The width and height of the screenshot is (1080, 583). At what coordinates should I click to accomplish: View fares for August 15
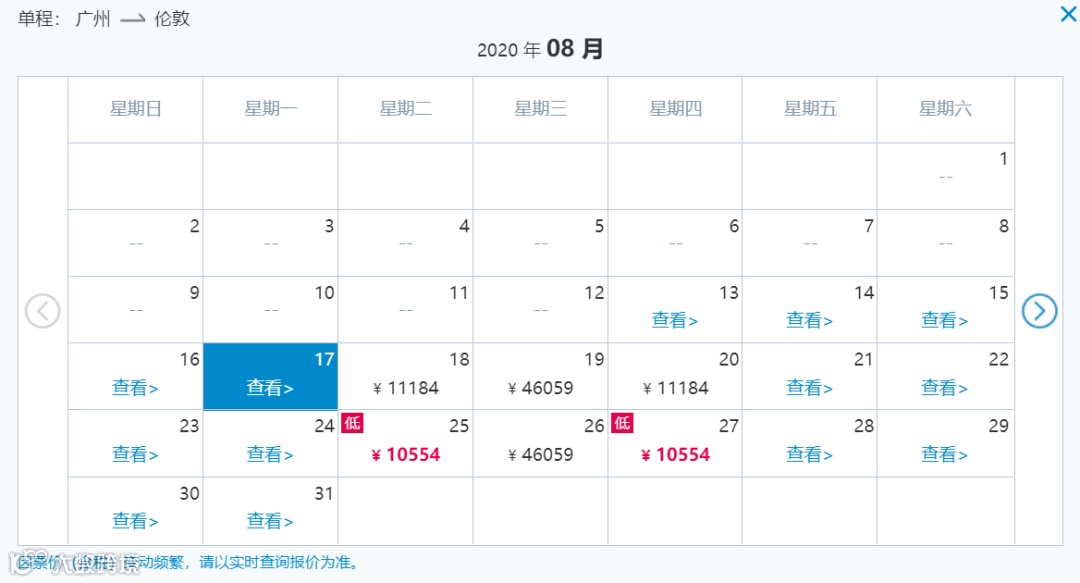(944, 320)
